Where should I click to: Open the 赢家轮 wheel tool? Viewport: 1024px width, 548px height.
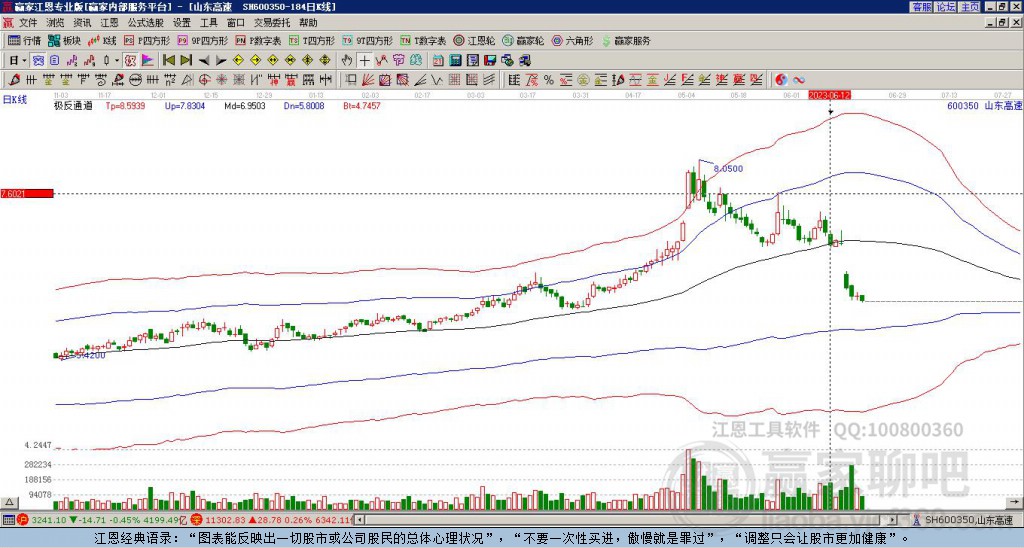tap(524, 40)
